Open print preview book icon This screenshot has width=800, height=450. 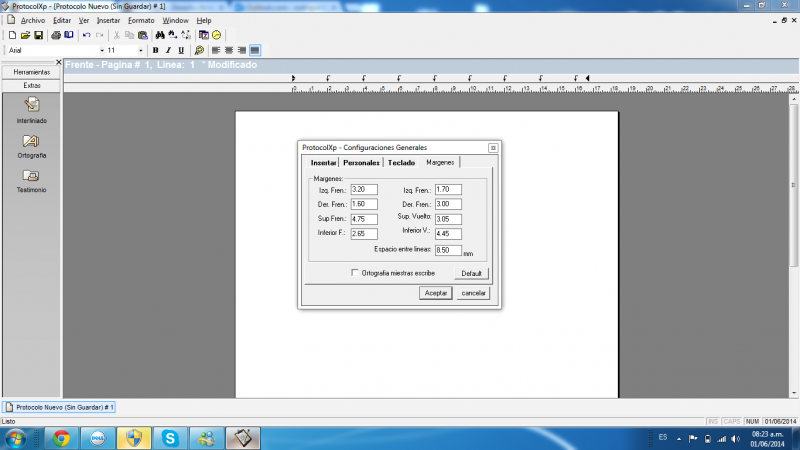coord(69,35)
